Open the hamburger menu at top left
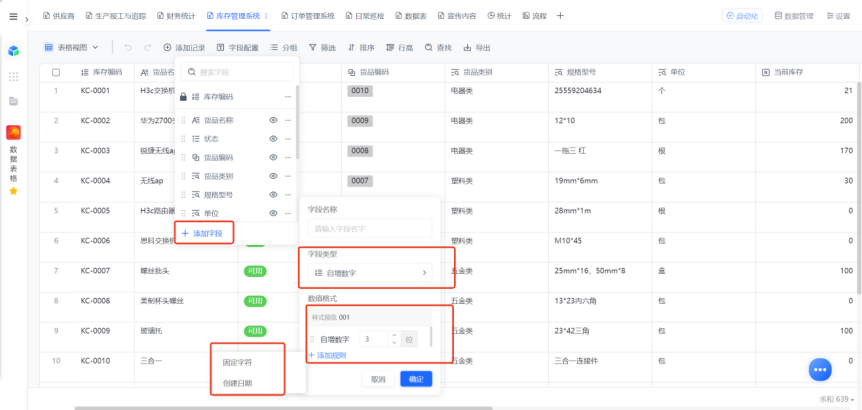Image resolution: width=862 pixels, height=410 pixels. [x=13, y=16]
